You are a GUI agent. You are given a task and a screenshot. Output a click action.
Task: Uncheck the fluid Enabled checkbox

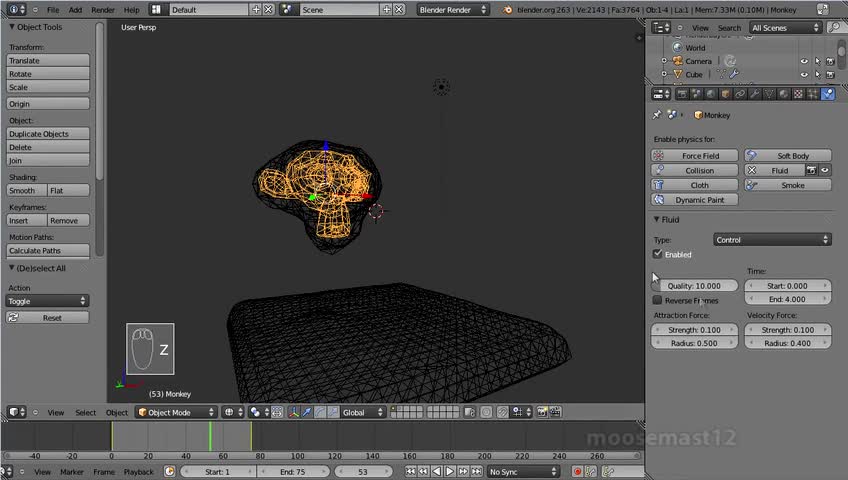(657, 254)
